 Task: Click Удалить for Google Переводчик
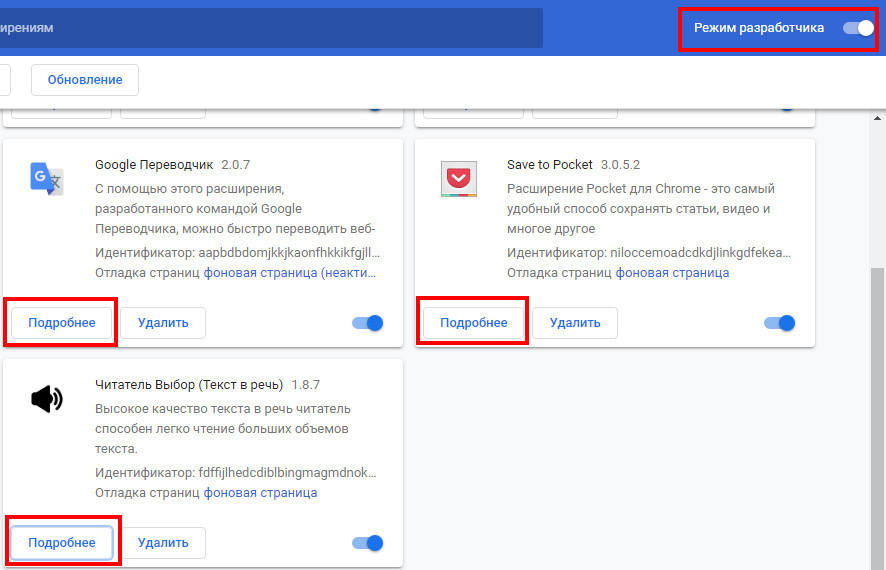tap(163, 323)
